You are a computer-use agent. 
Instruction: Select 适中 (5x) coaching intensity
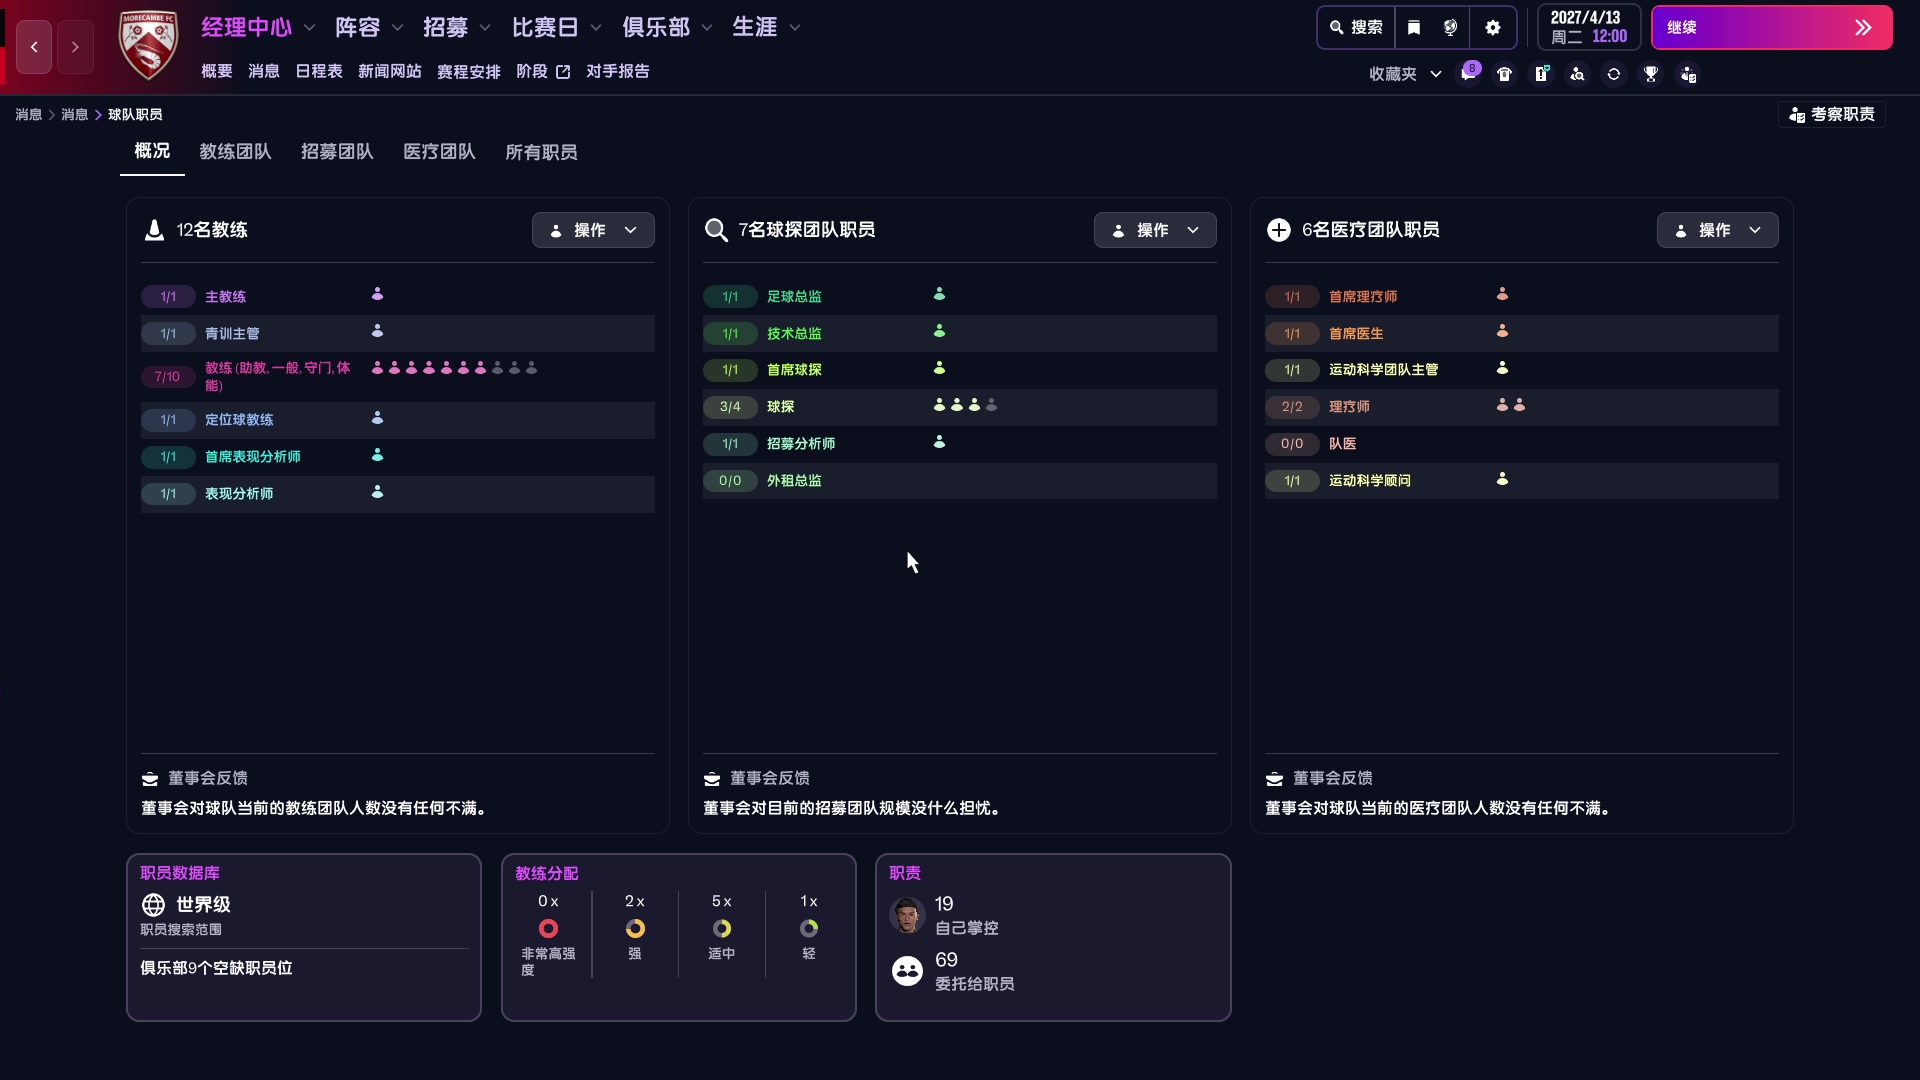click(722, 928)
